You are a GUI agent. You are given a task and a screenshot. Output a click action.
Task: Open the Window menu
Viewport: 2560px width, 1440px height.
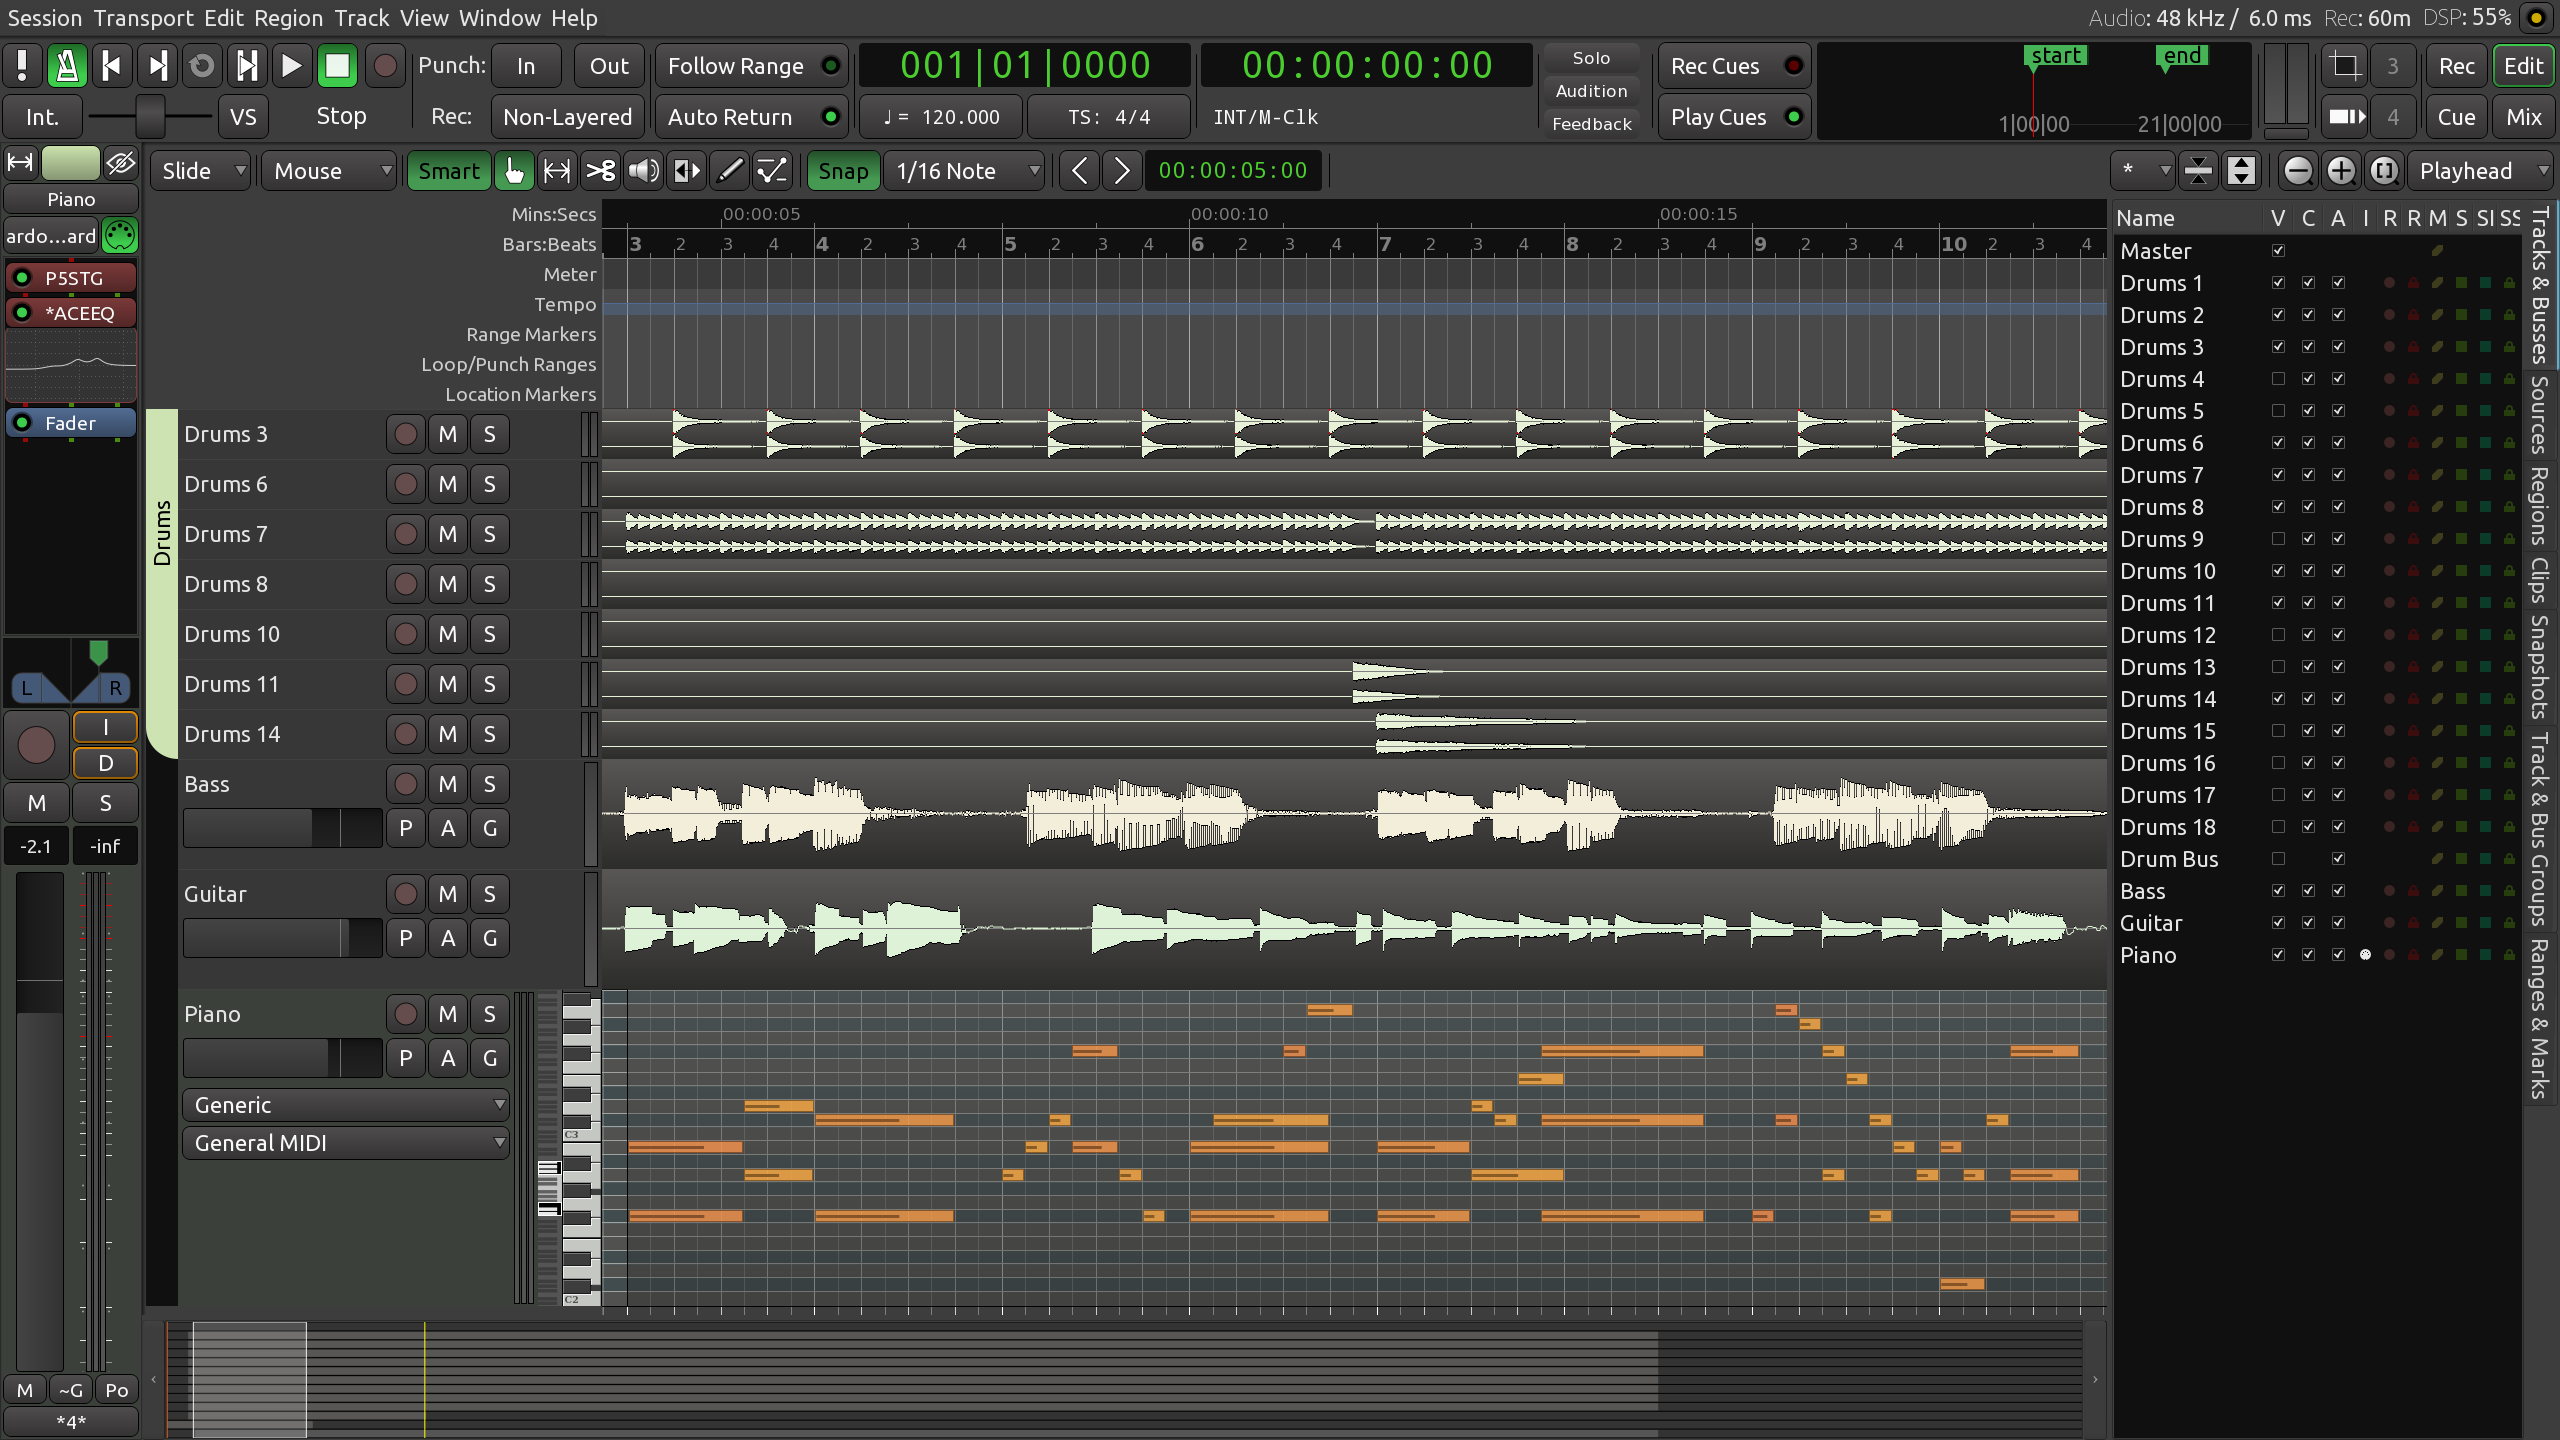[499, 18]
